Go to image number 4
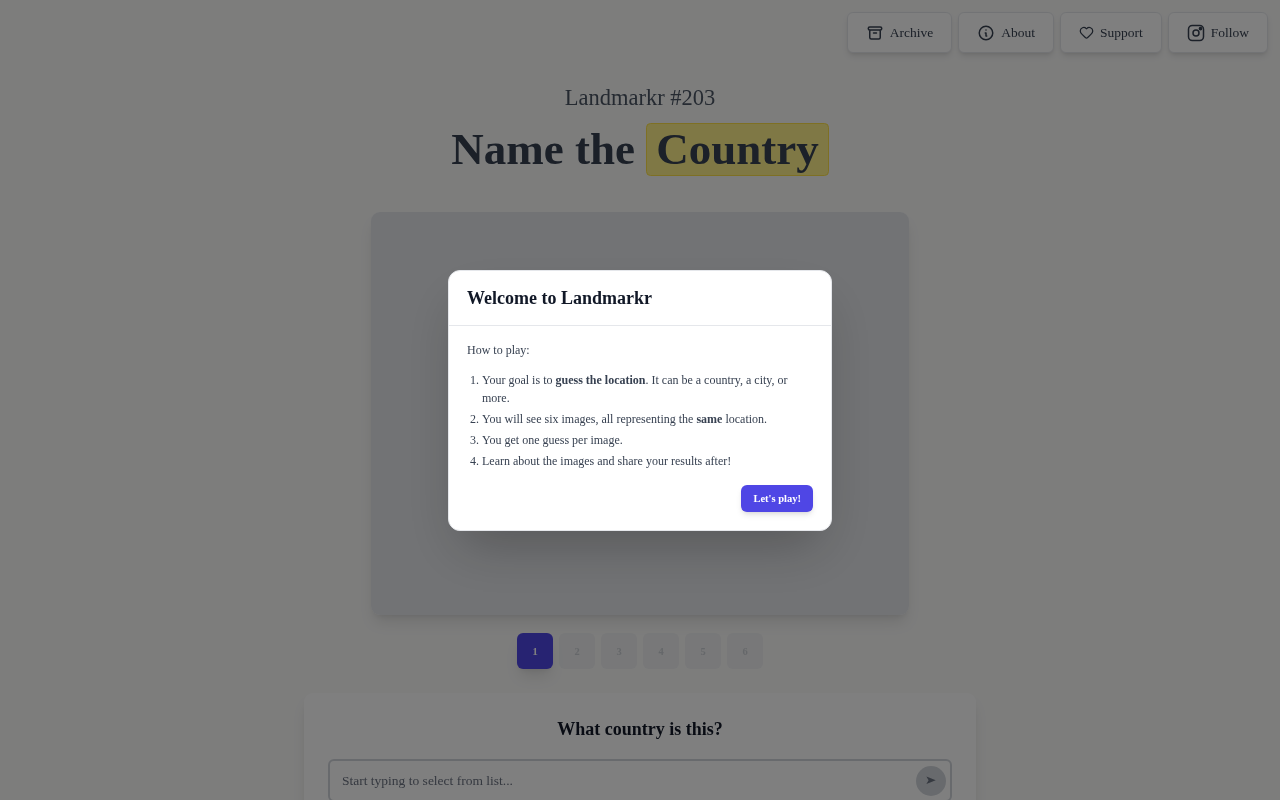1280x800 pixels. 661,651
